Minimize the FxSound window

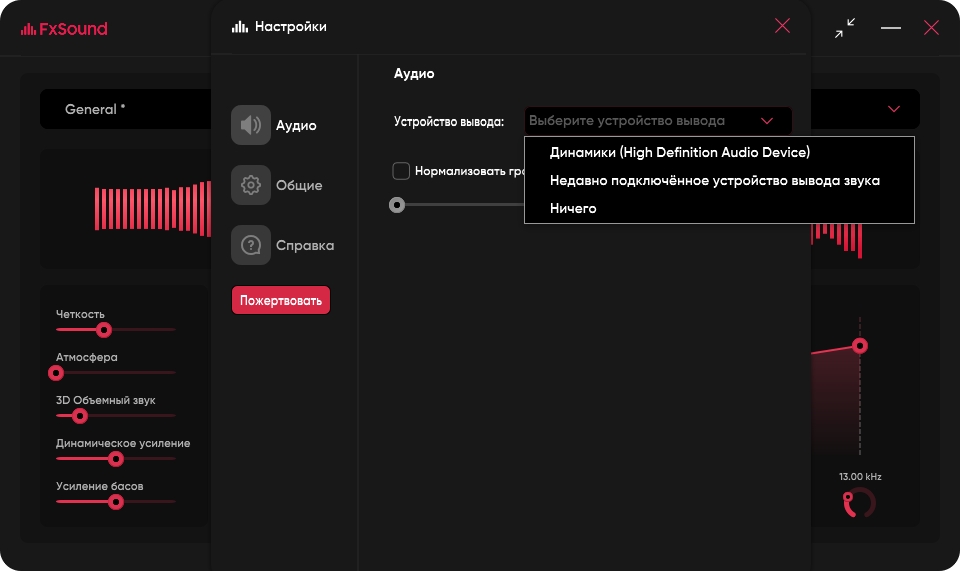(891, 28)
